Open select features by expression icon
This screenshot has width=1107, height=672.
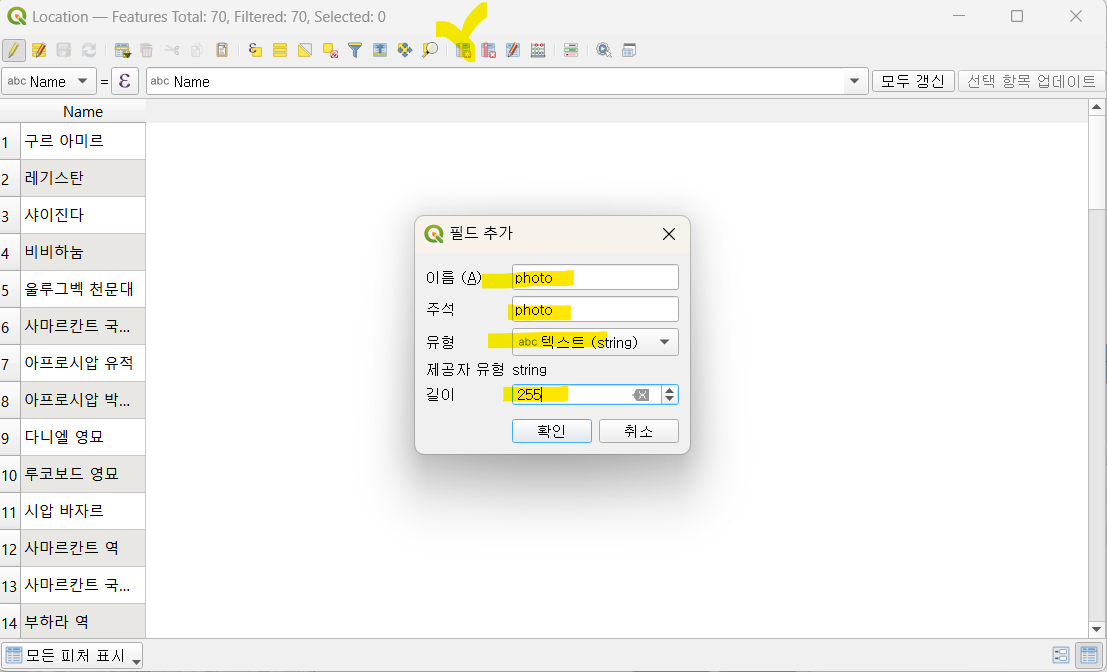(255, 50)
